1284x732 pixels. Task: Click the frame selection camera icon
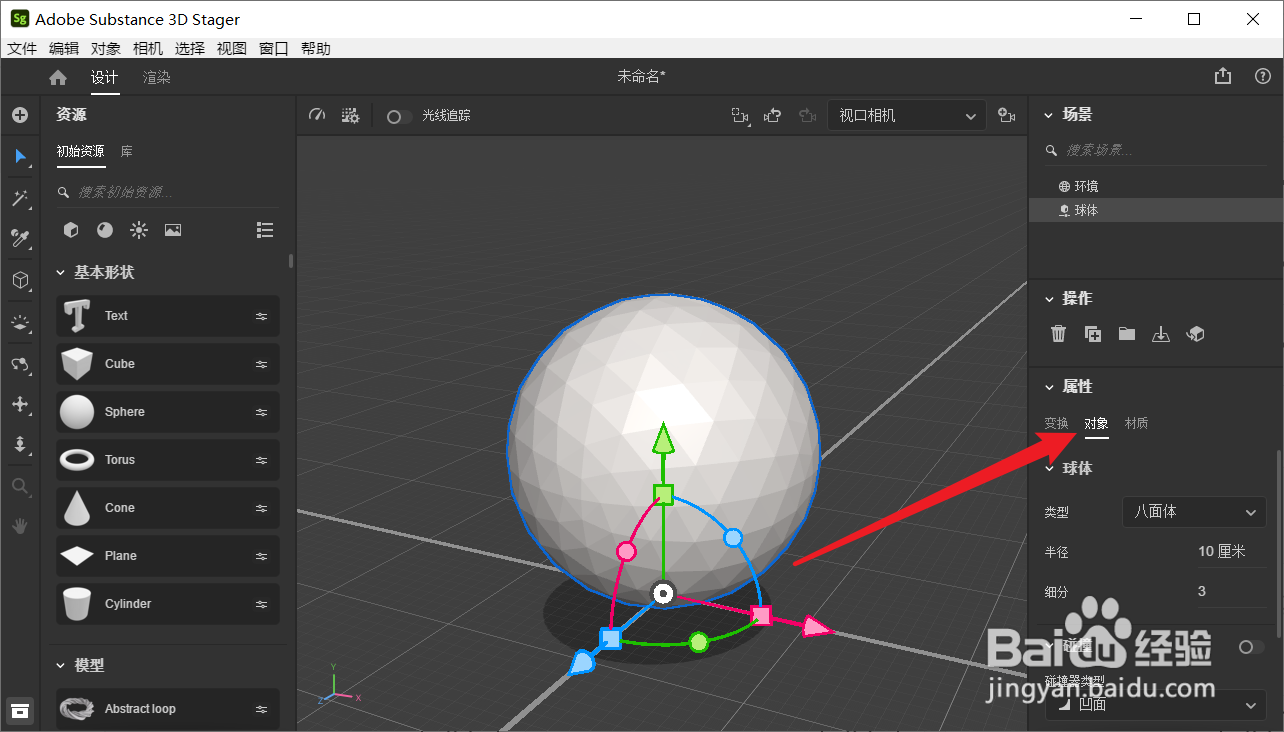point(740,116)
